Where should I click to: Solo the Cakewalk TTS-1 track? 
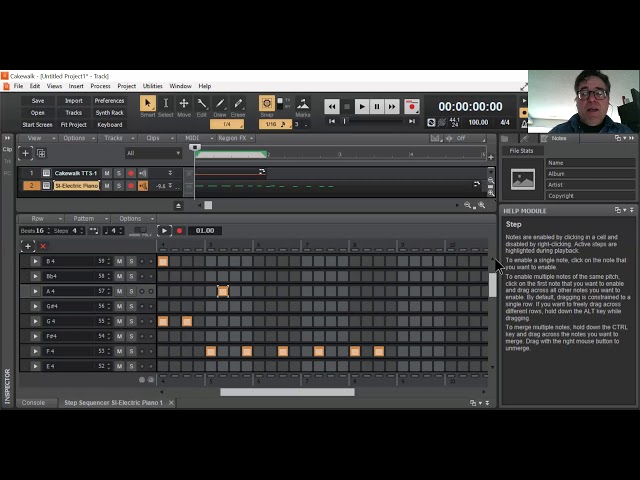[x=119, y=173]
